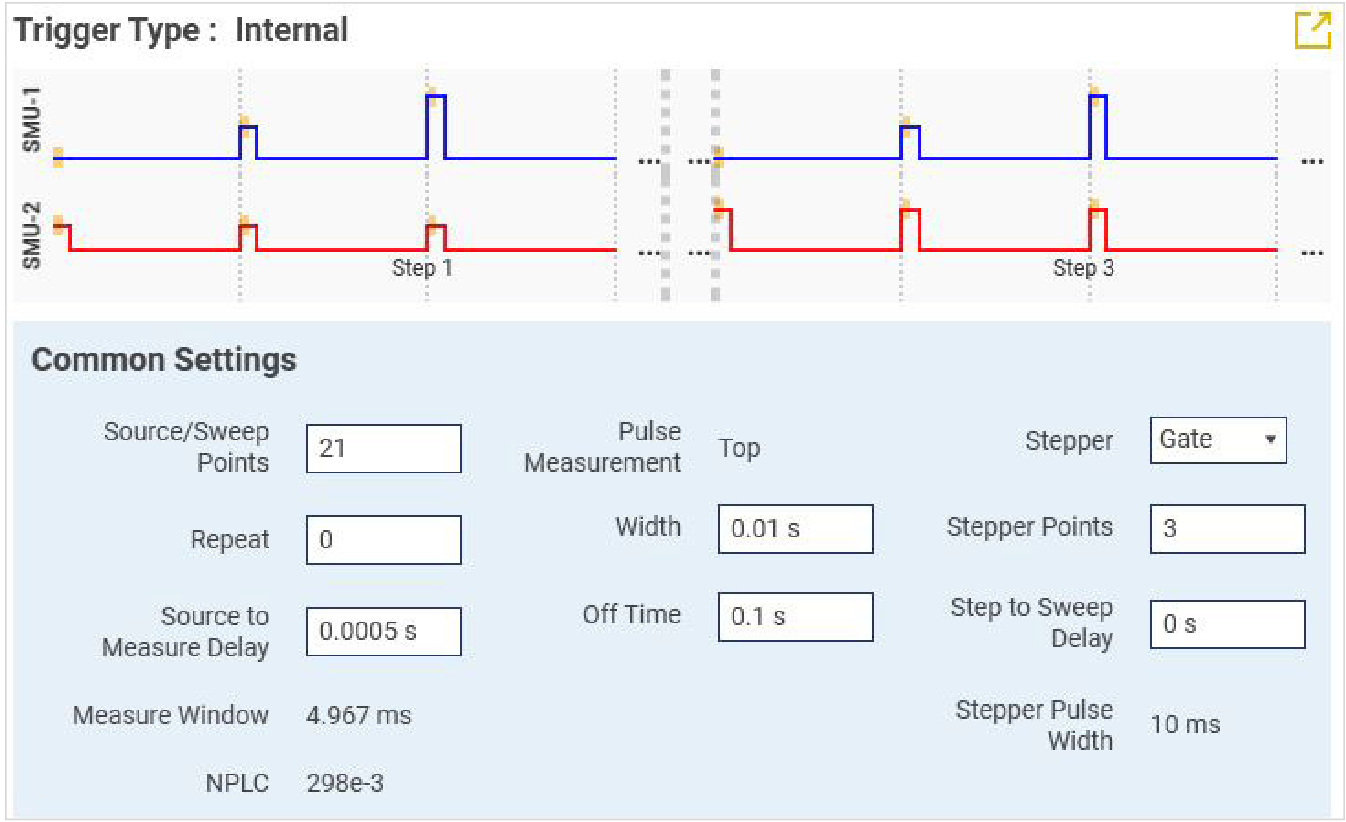This screenshot has height=822, width=1346.
Task: Select the Step to Sweep Delay field
Action: (1227, 625)
